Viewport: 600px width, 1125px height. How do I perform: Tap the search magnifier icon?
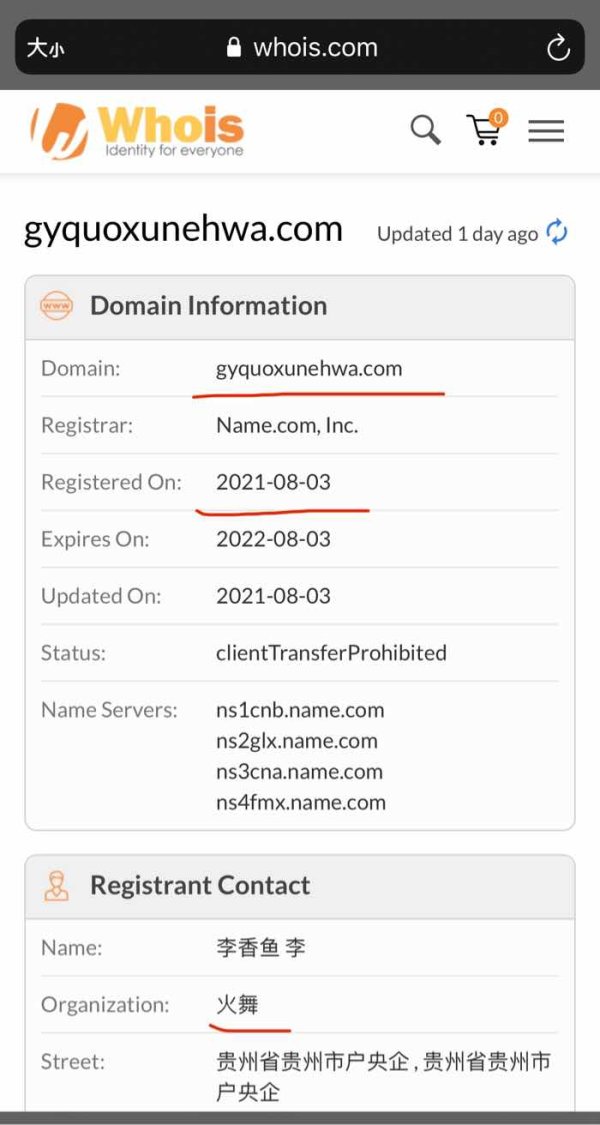click(426, 130)
